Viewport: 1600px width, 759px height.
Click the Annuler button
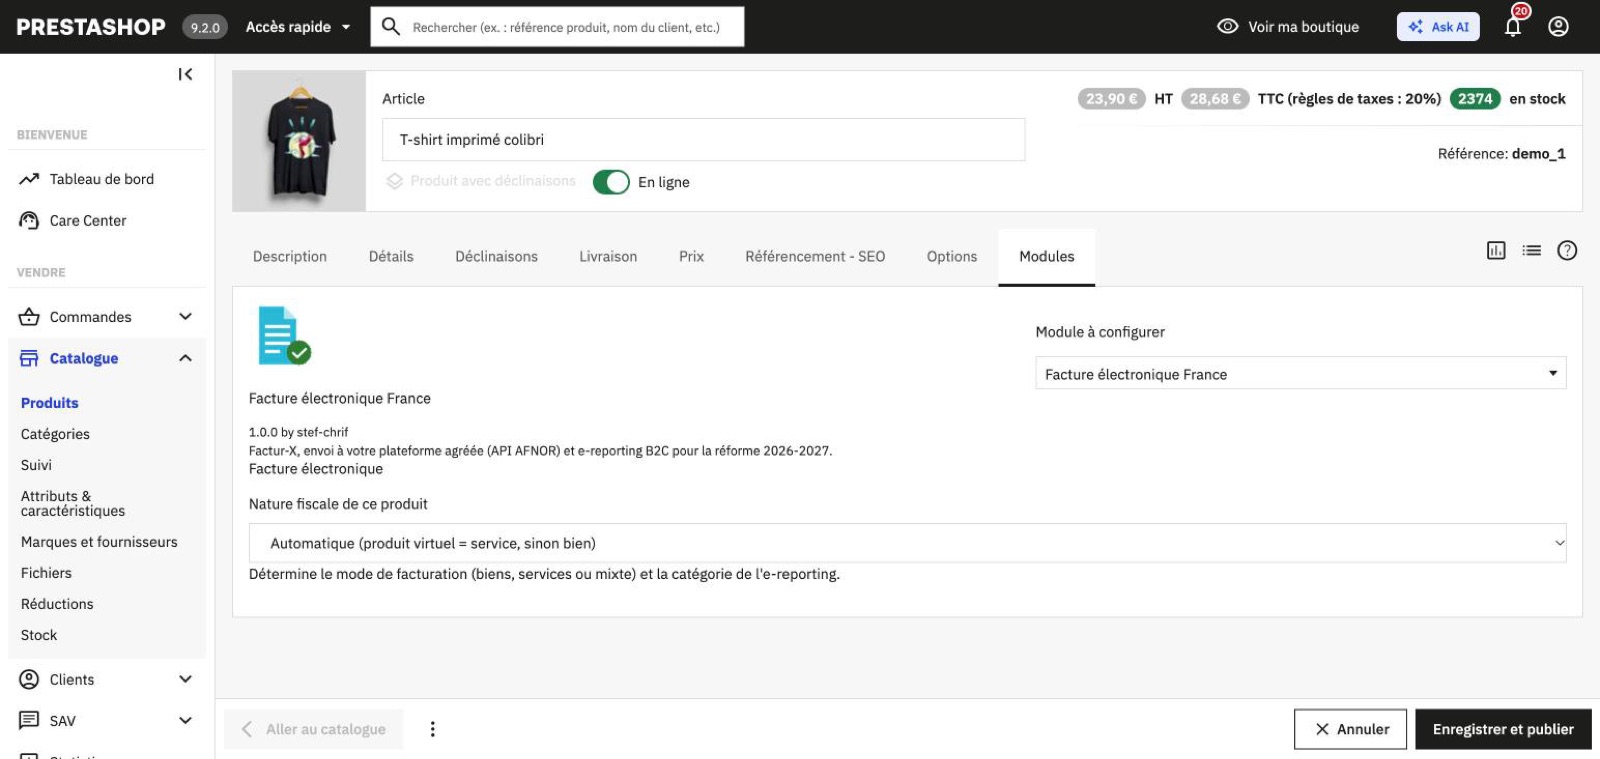[x=1350, y=729]
